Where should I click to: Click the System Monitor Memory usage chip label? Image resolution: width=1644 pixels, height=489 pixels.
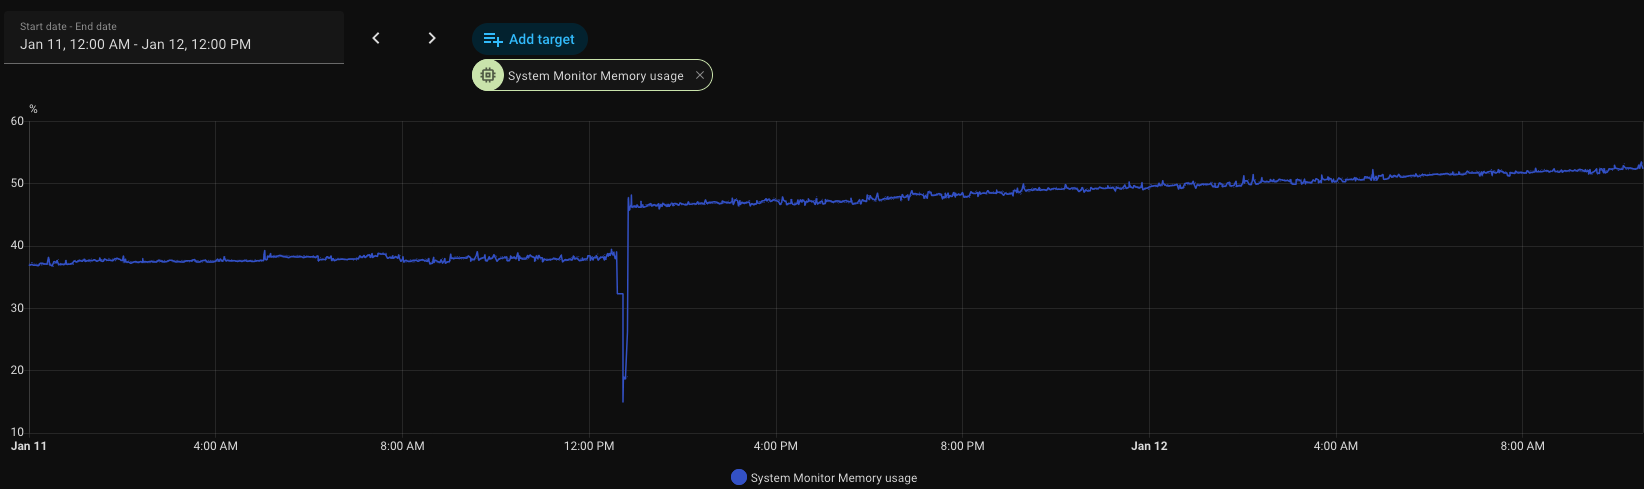[595, 76]
